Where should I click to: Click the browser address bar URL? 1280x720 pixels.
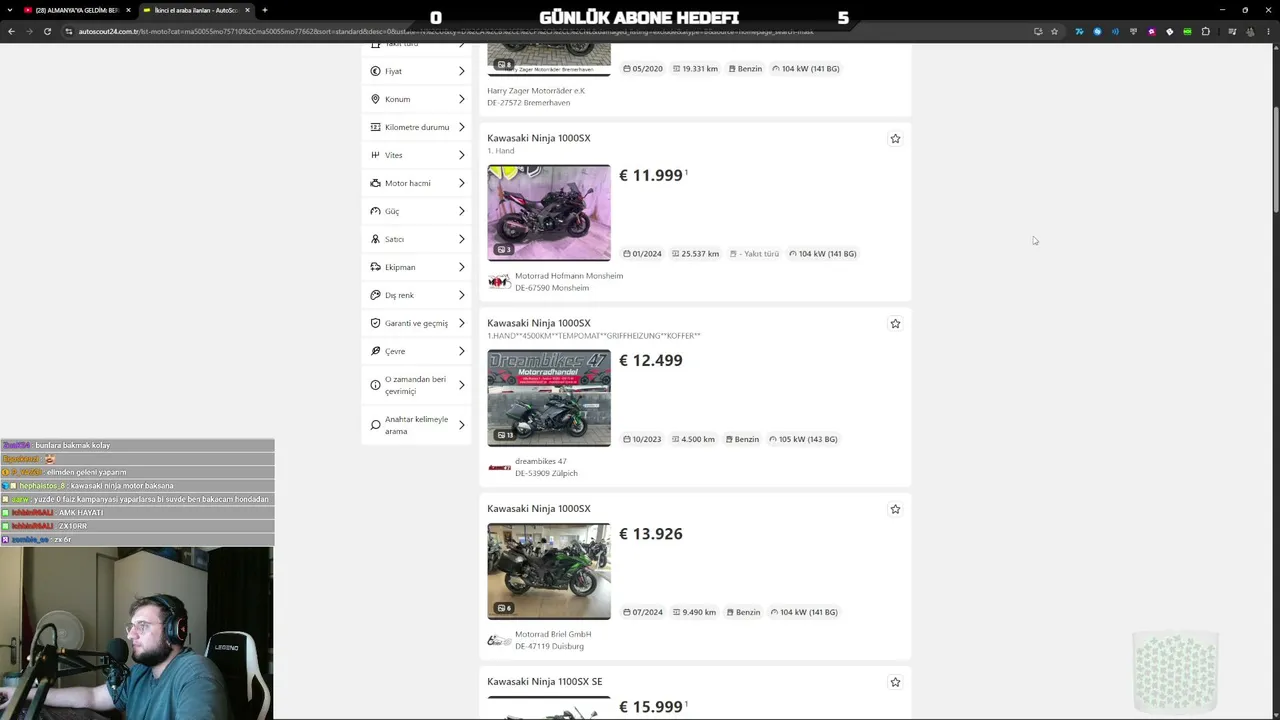[445, 31]
